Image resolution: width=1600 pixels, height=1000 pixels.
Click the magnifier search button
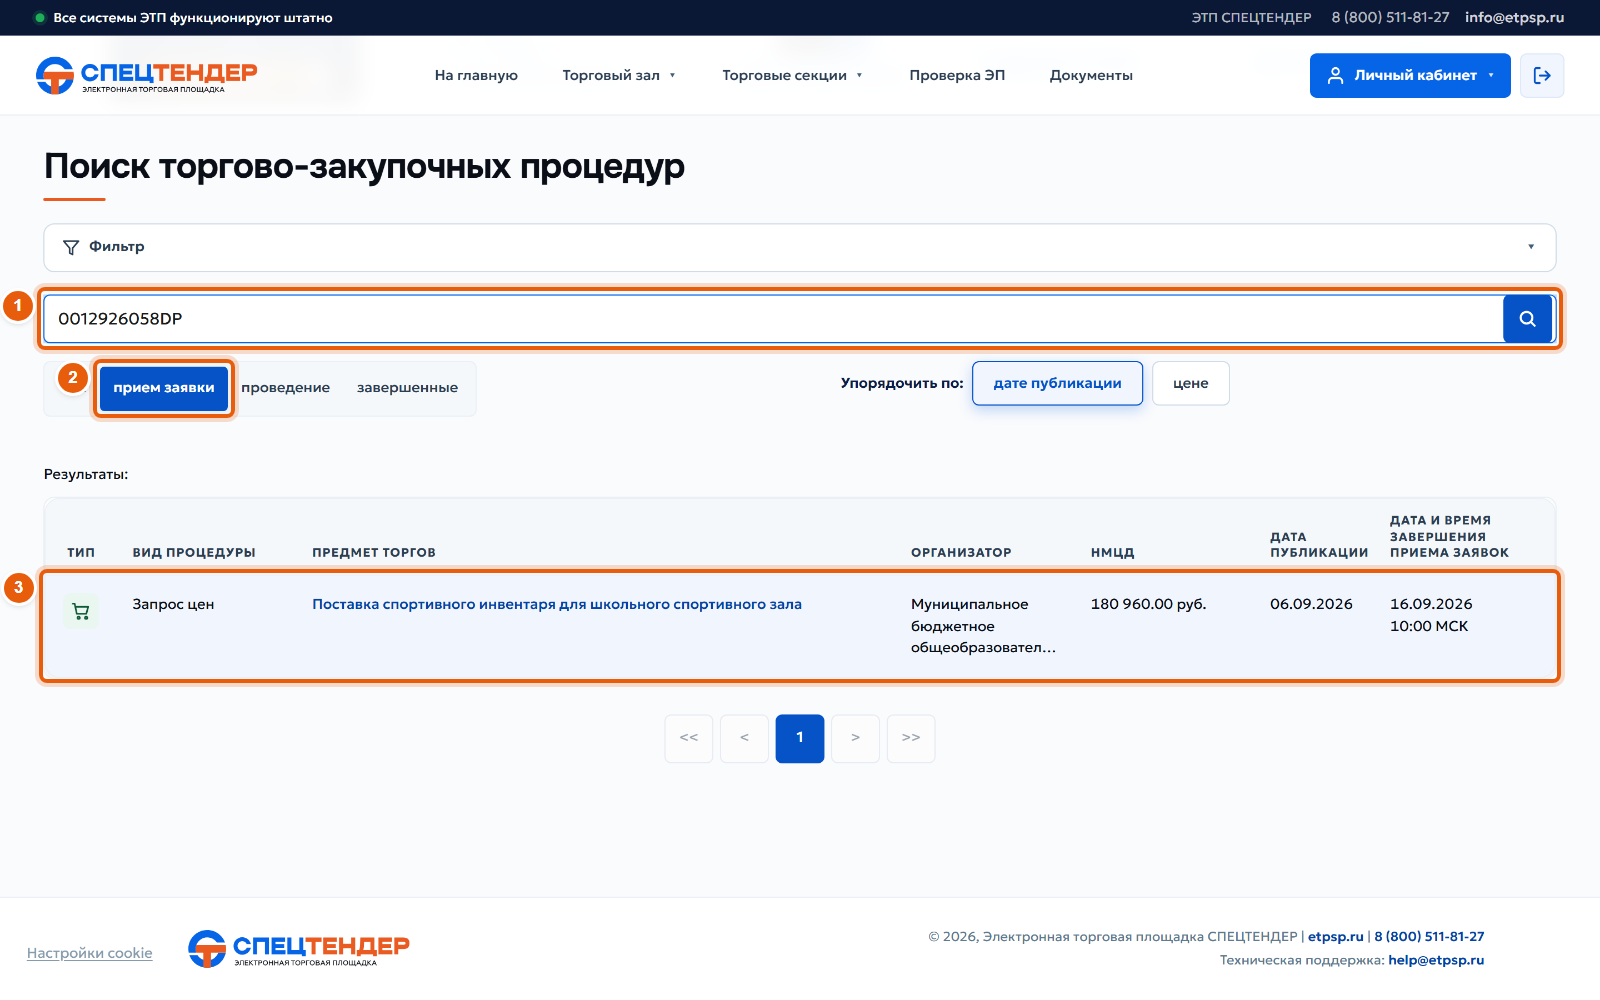pyautogui.click(x=1527, y=319)
